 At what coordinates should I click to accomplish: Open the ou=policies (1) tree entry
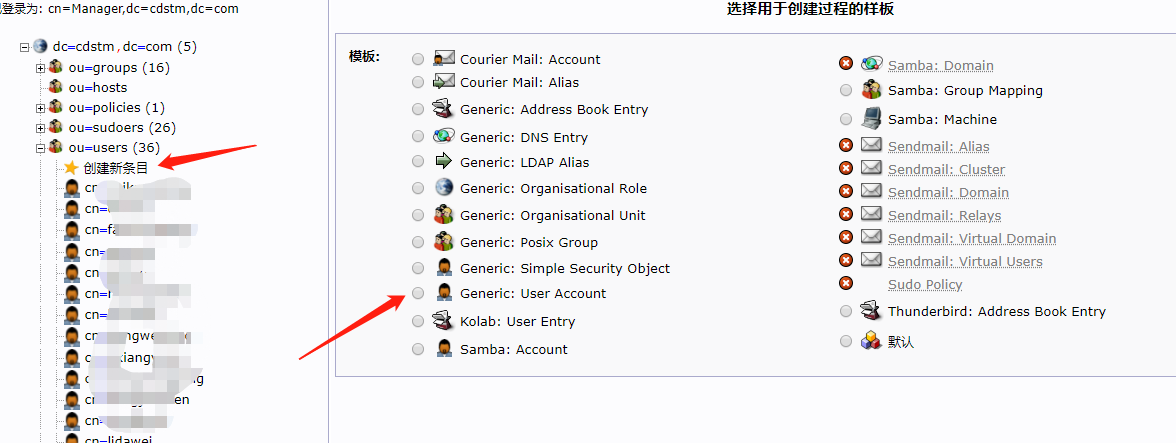click(117, 108)
